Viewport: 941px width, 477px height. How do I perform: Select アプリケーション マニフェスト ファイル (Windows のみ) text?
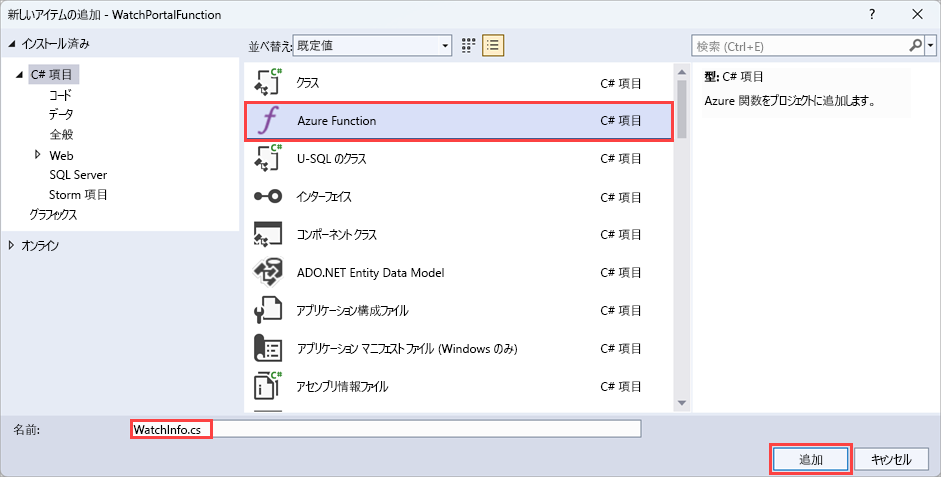pos(407,348)
